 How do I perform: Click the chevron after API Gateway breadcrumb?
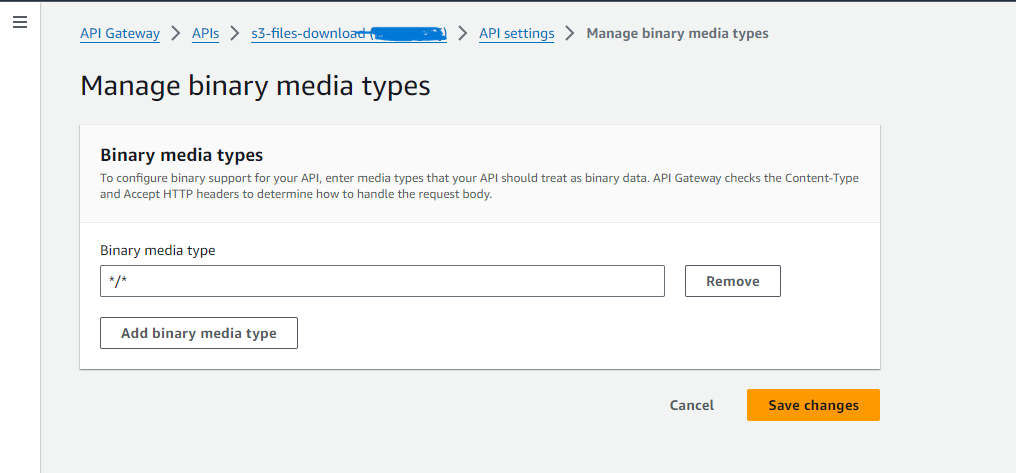(176, 33)
